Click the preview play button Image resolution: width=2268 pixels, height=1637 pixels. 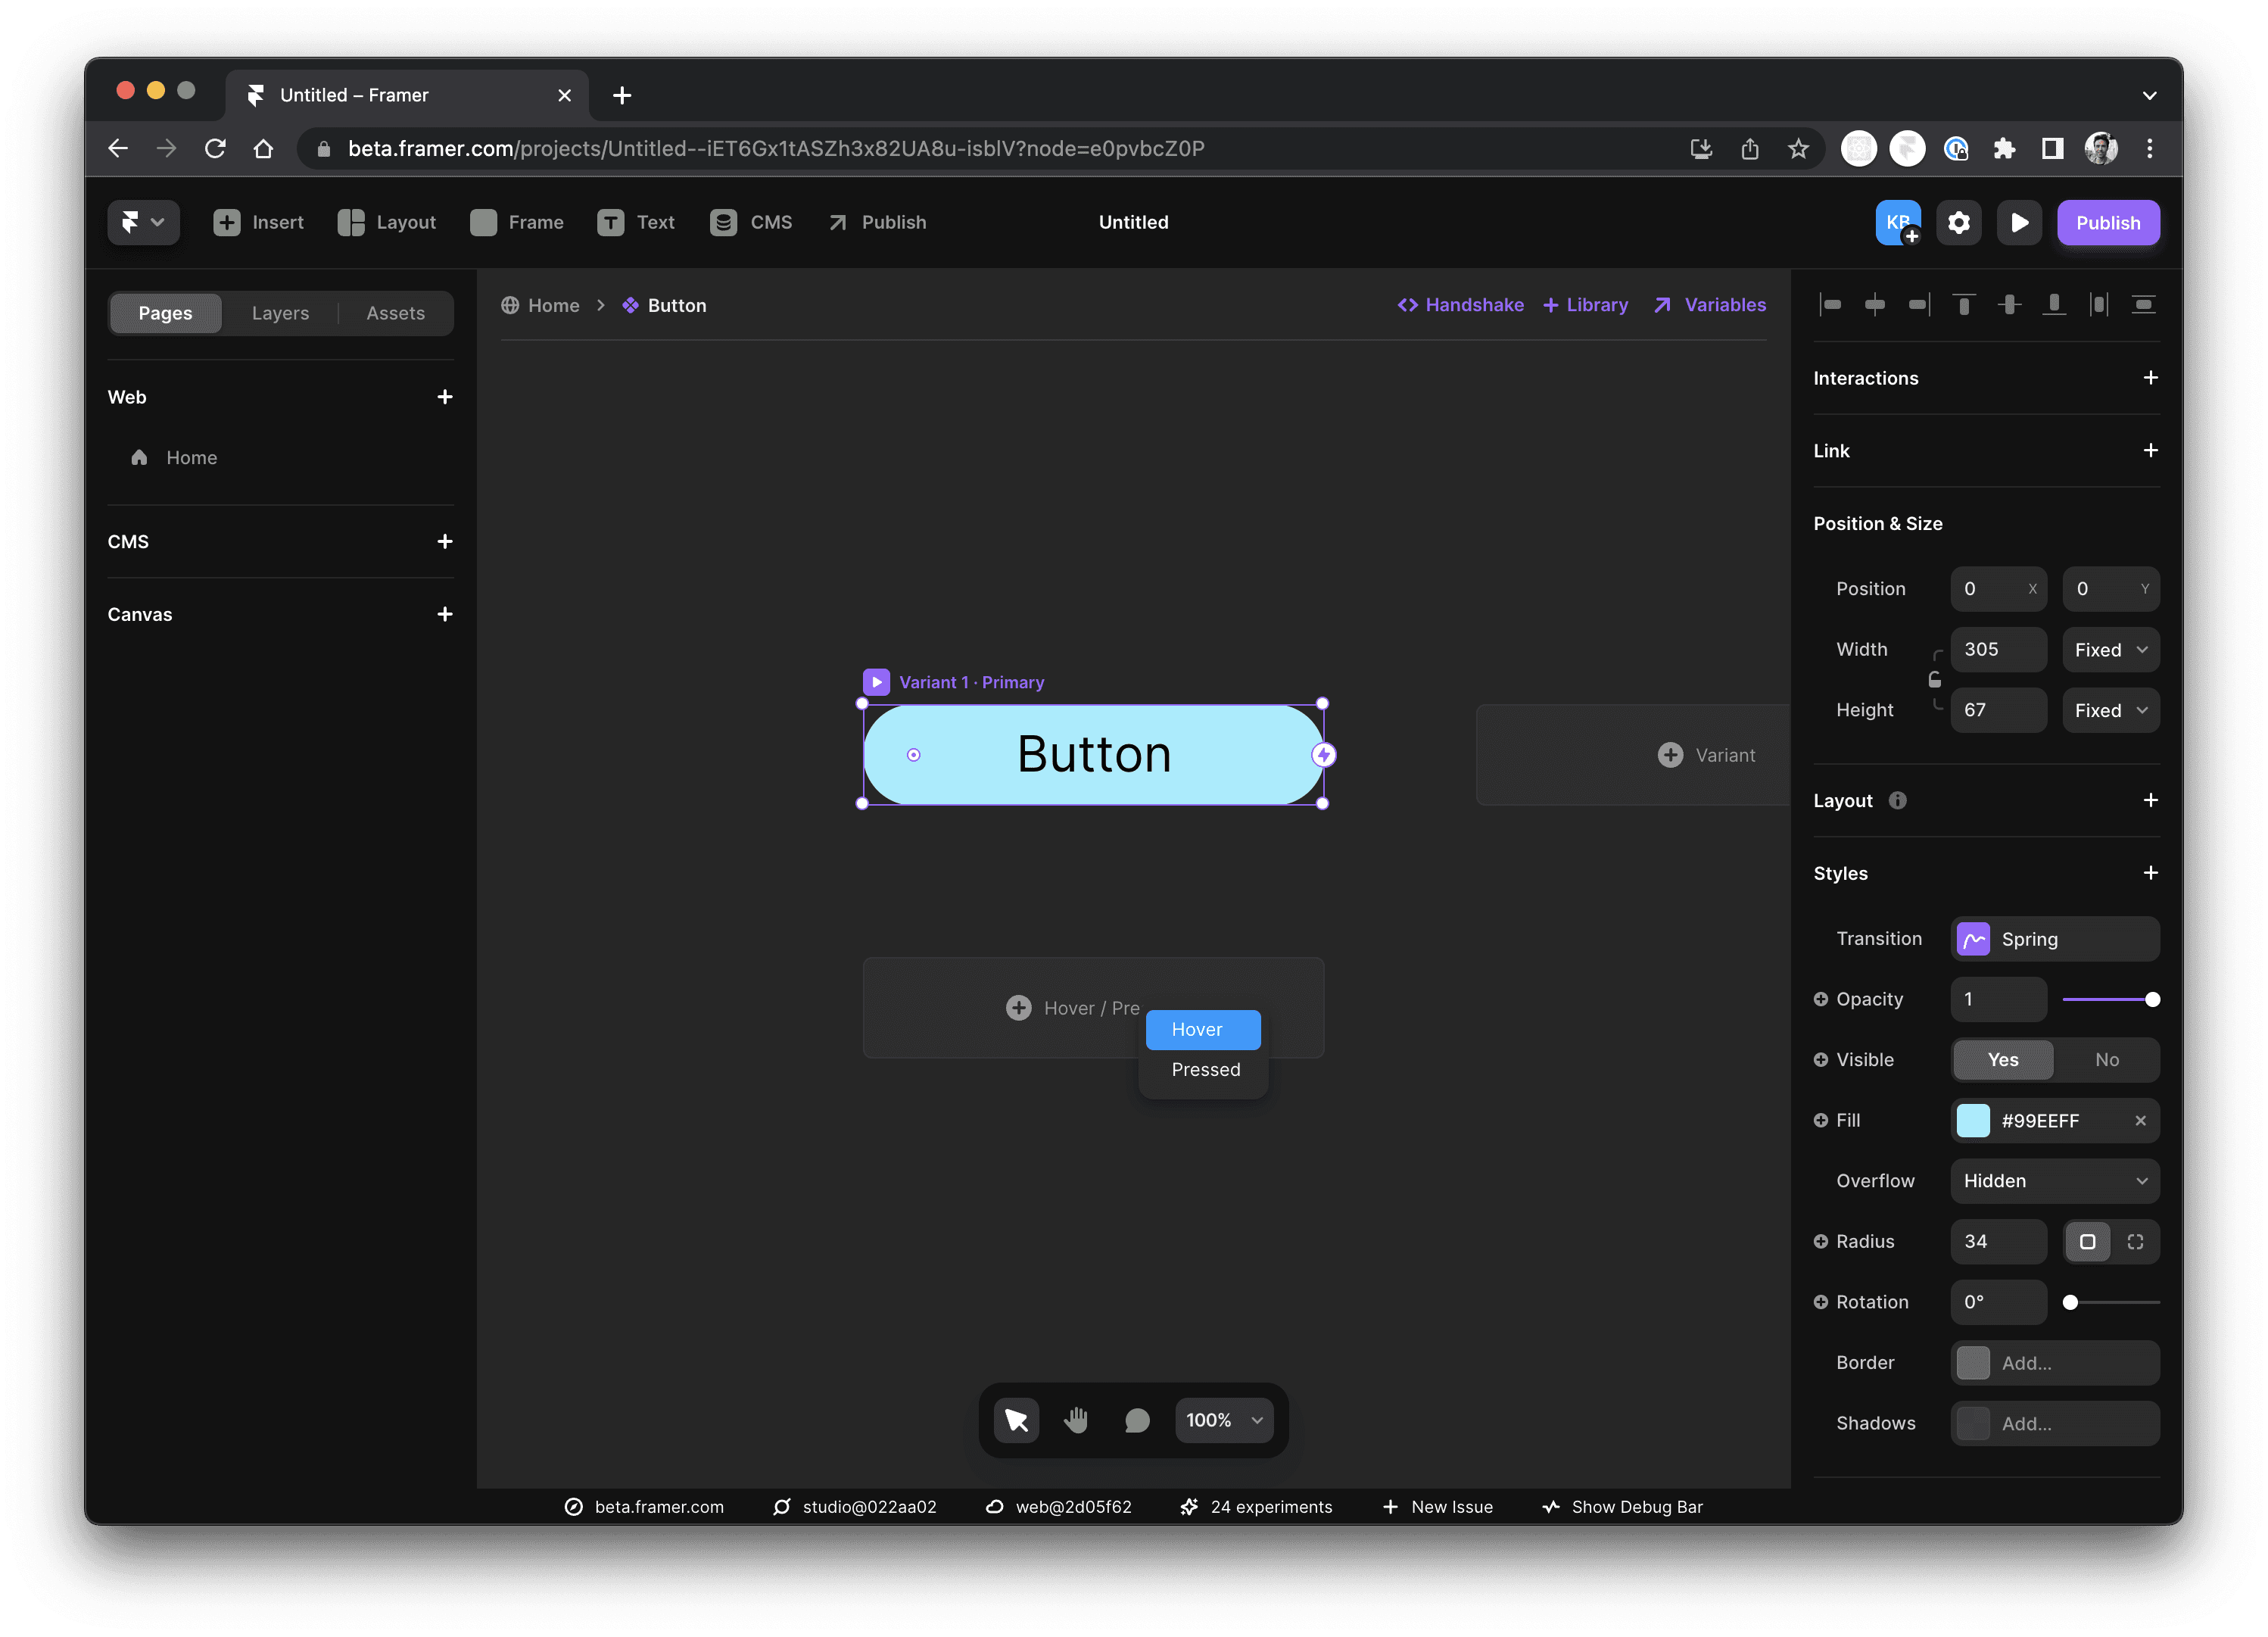2018,222
